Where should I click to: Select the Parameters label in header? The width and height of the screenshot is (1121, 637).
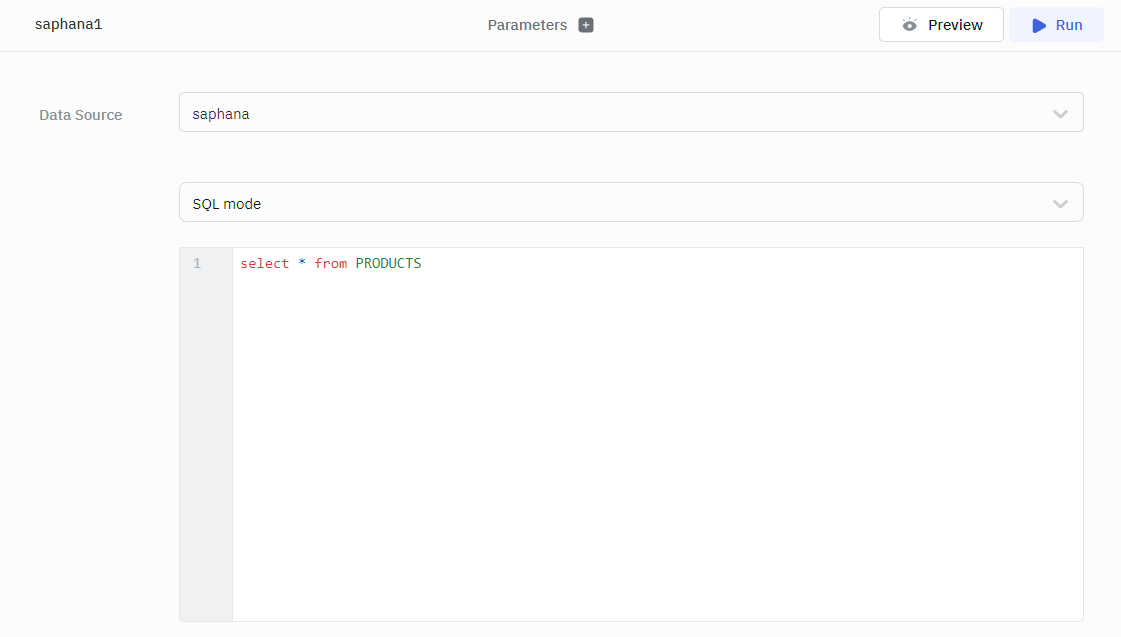(527, 25)
